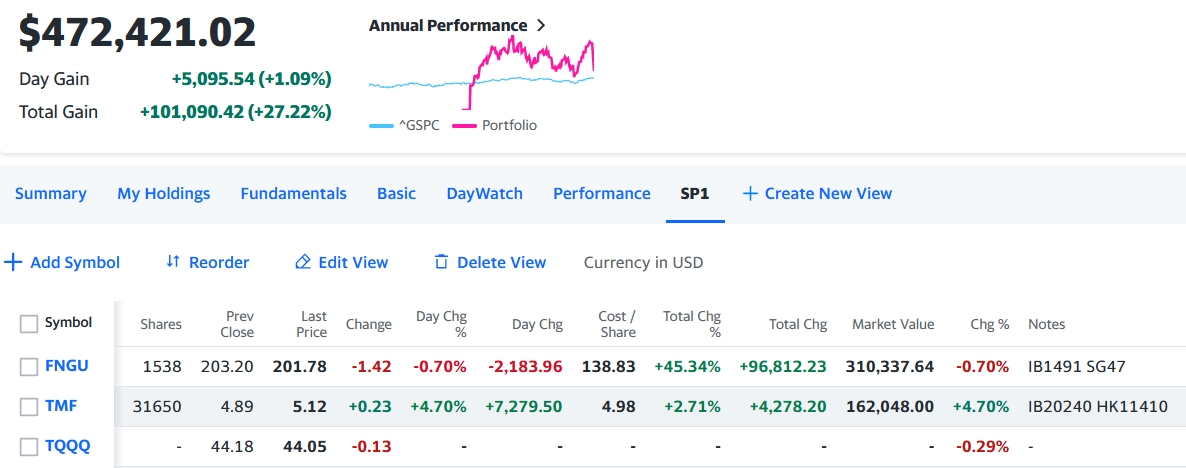Check the TMF row checkbox
Image resolution: width=1186 pixels, height=468 pixels.
coord(30,406)
